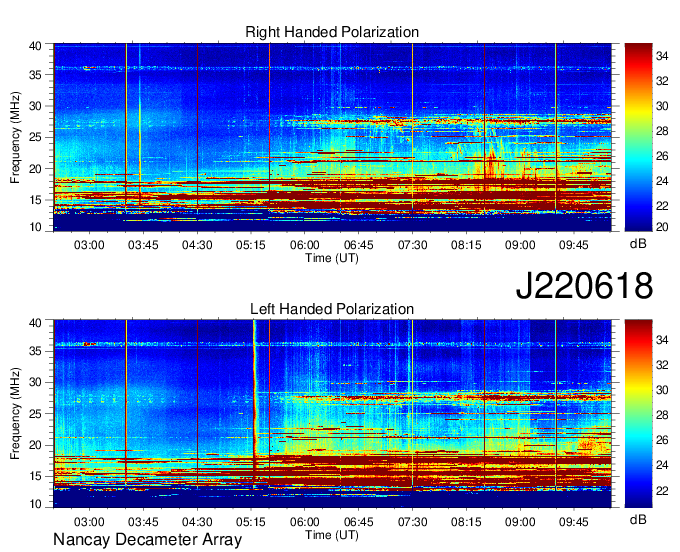Click "Frequency (MHz)" label of bottom plot
The image size is (680, 552).
15,414
